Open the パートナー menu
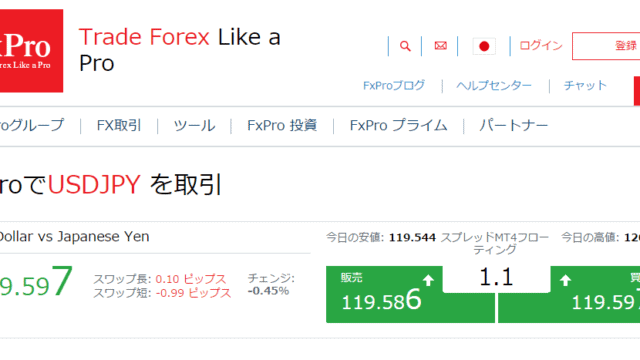The image size is (640, 360). [513, 125]
